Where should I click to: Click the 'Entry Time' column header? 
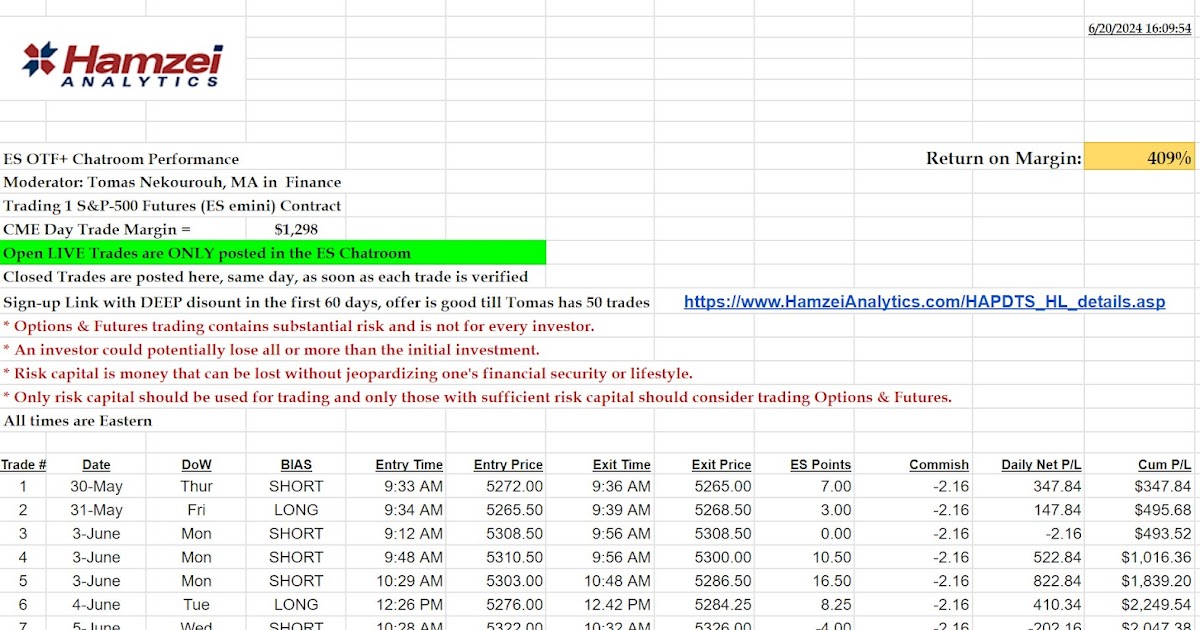(x=409, y=465)
